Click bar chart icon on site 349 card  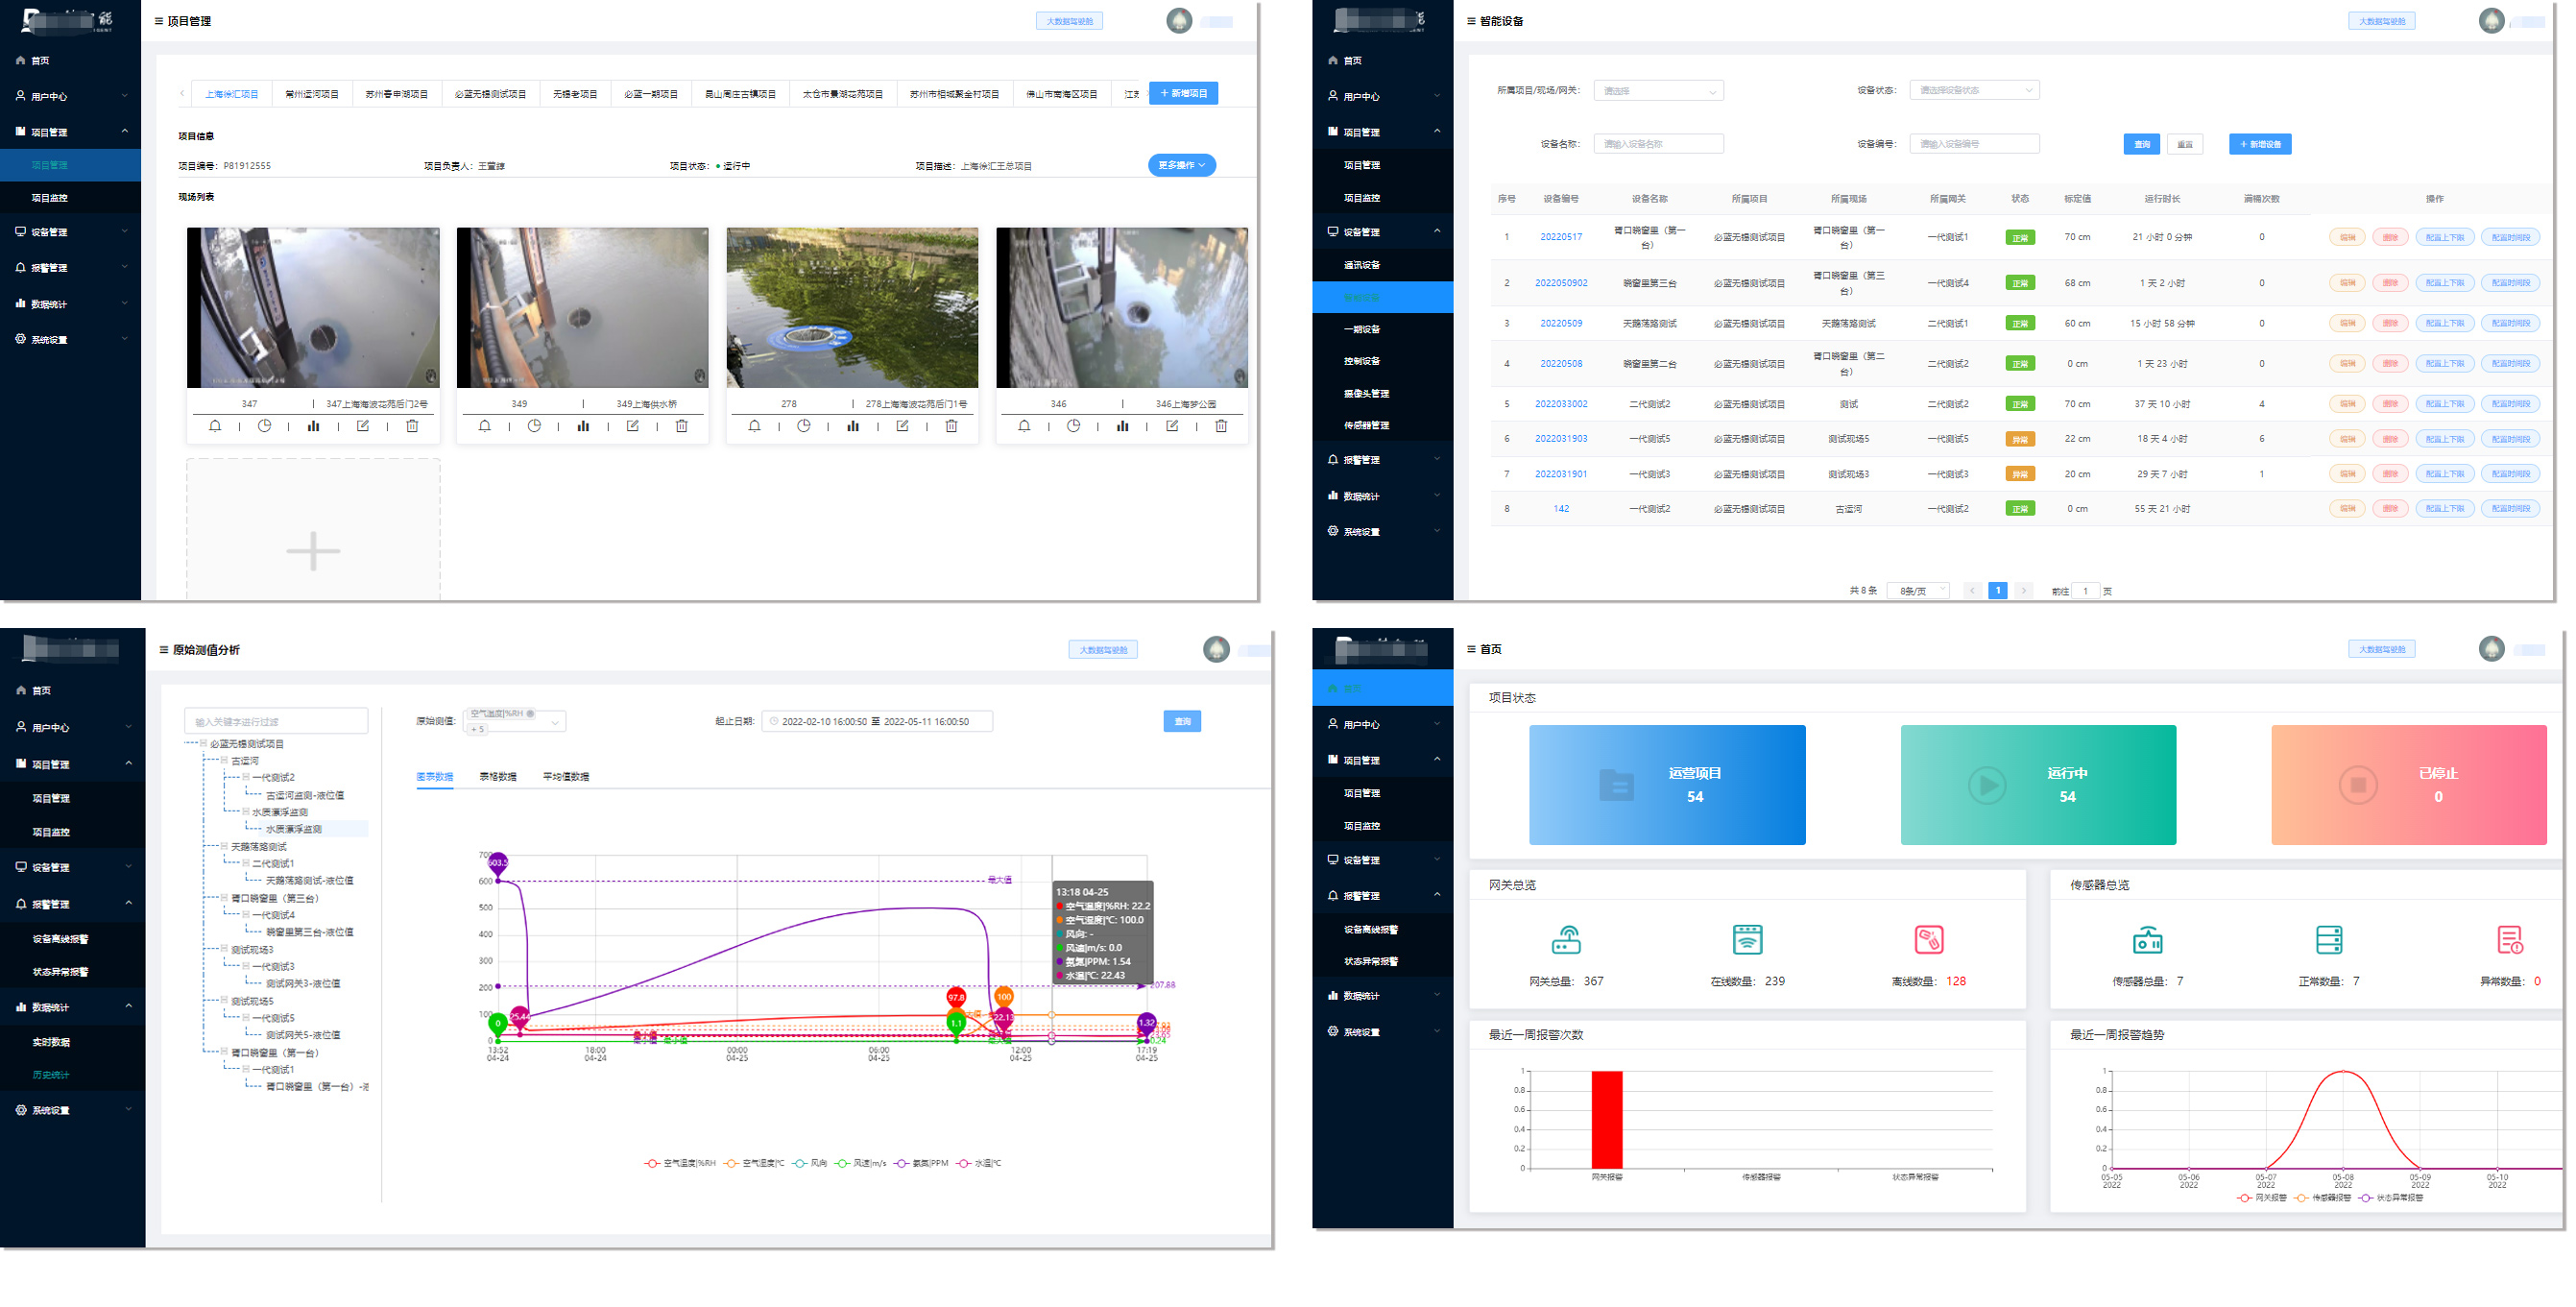[583, 426]
